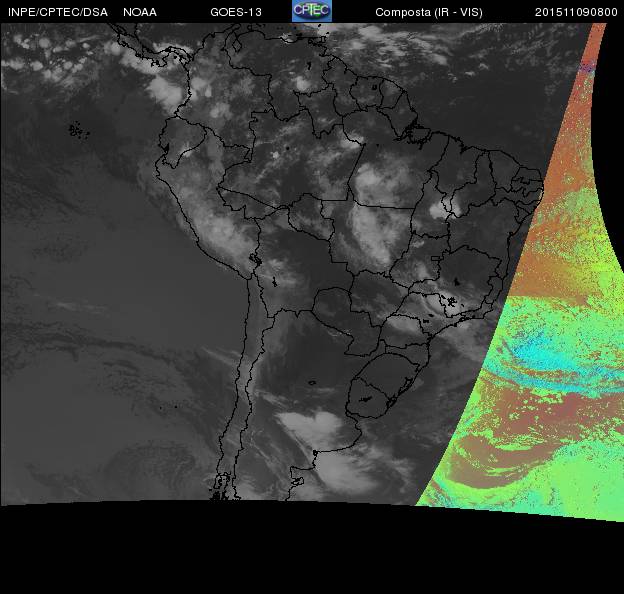The height and width of the screenshot is (594, 624).
Task: Click the CPTEC logo in the header
Action: coord(312,11)
